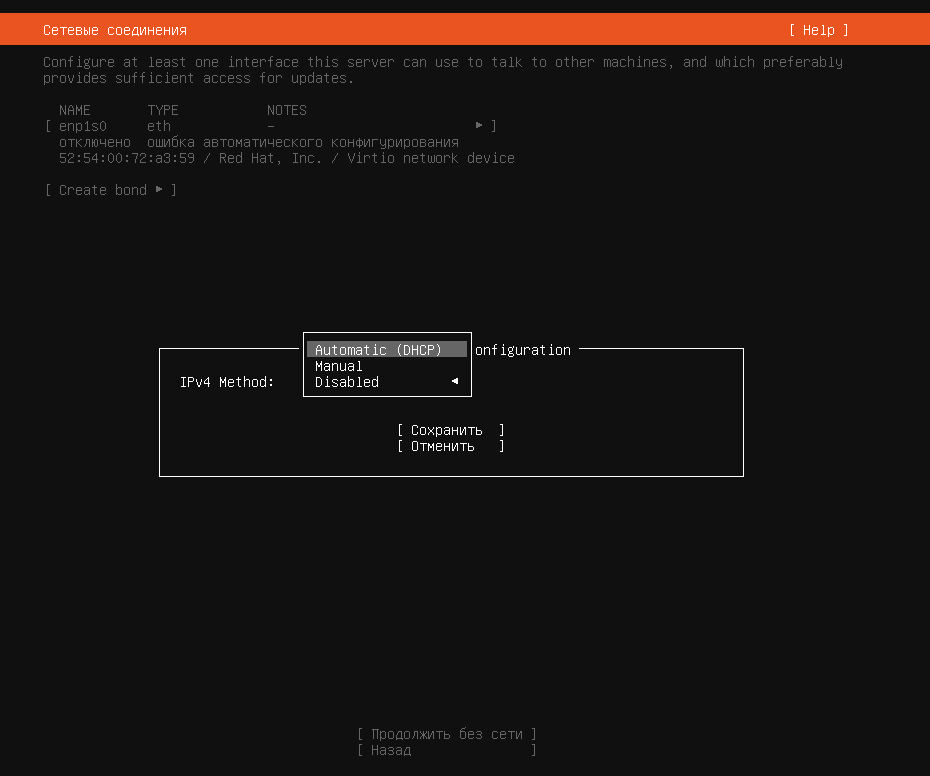Click the NOTES column header
This screenshot has width=930, height=776.
tap(287, 110)
